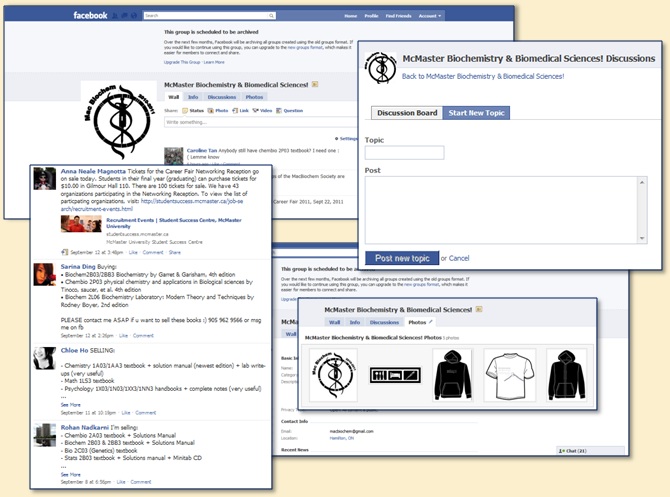This screenshot has width=670, height=497.
Task: Click Back to McMaster Biochemistry & Biomedical Sciences!
Action: [x=483, y=76]
